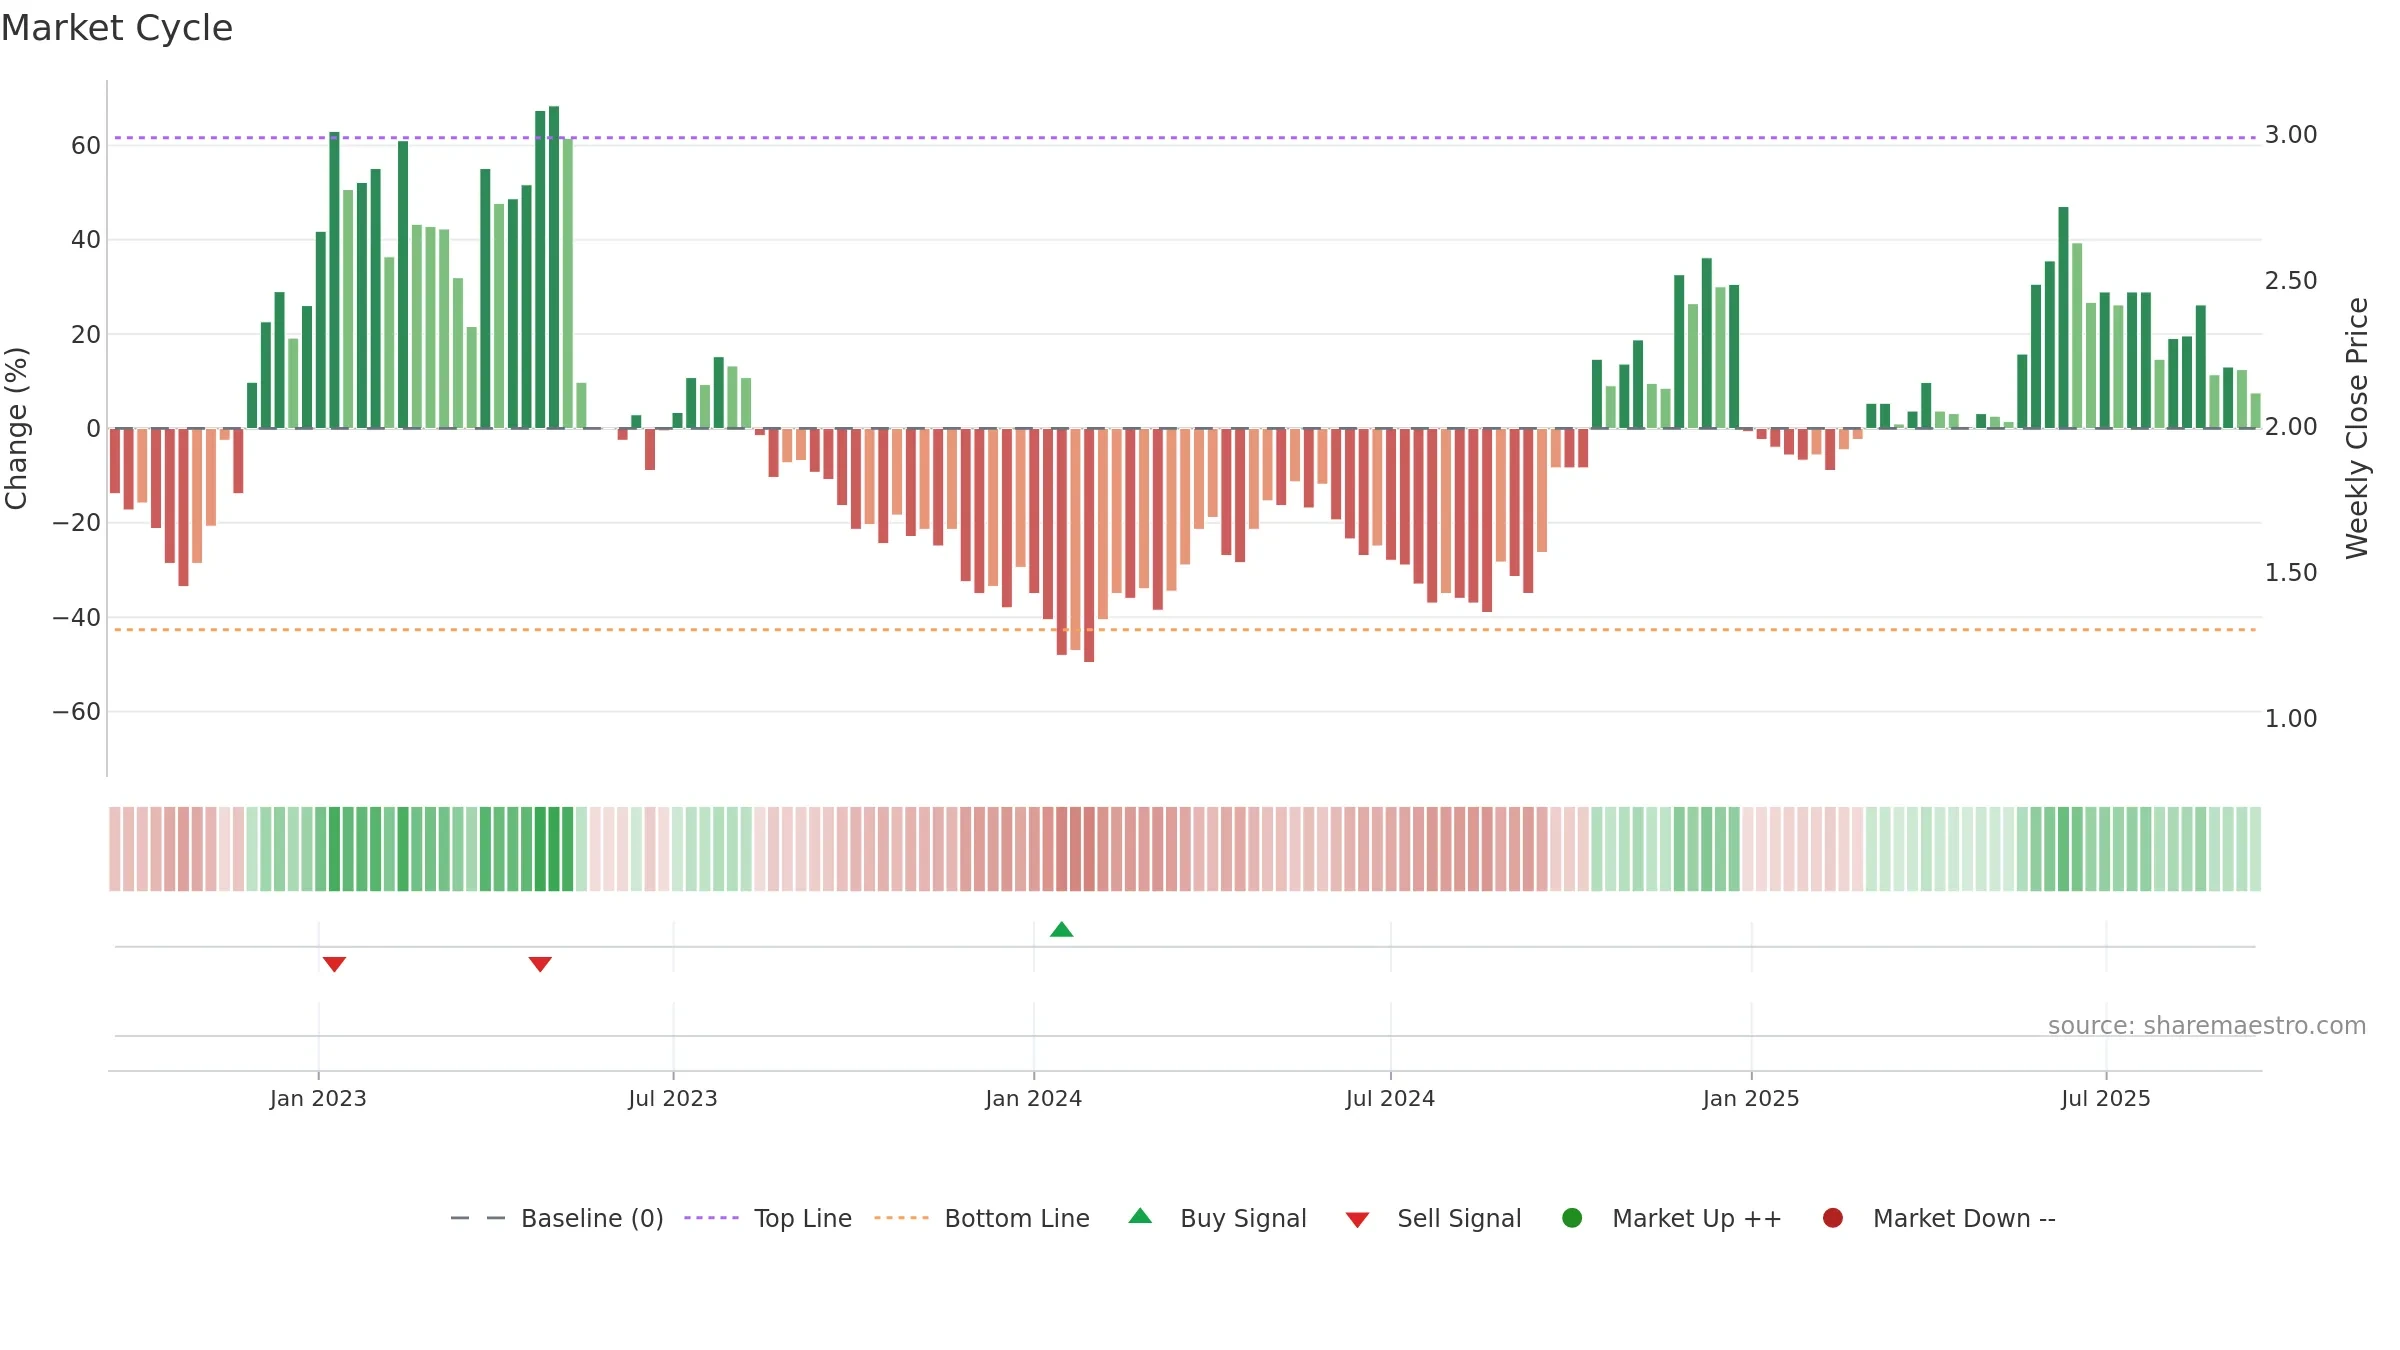
Task: Click the tallest green bar above the Top Line
Action: 554,267
